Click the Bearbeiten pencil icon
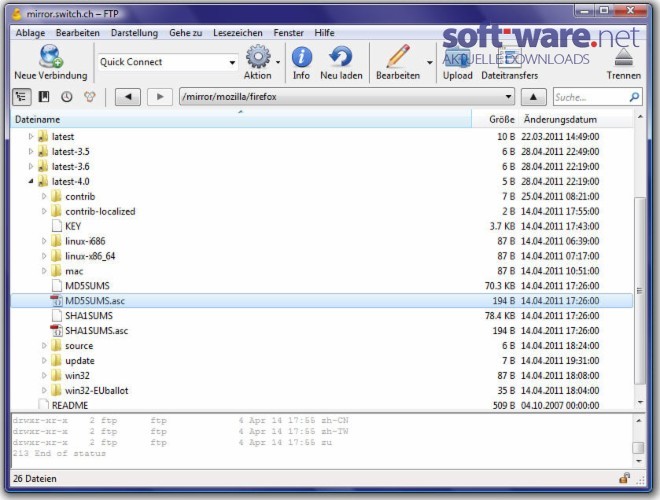660x500 pixels. coord(398,56)
